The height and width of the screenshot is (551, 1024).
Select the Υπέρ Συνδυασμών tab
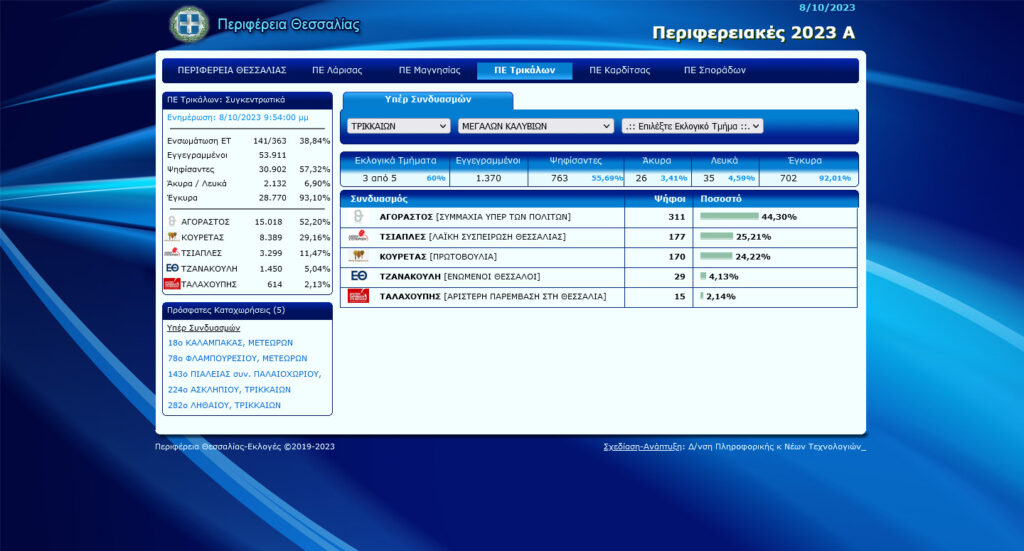428,100
